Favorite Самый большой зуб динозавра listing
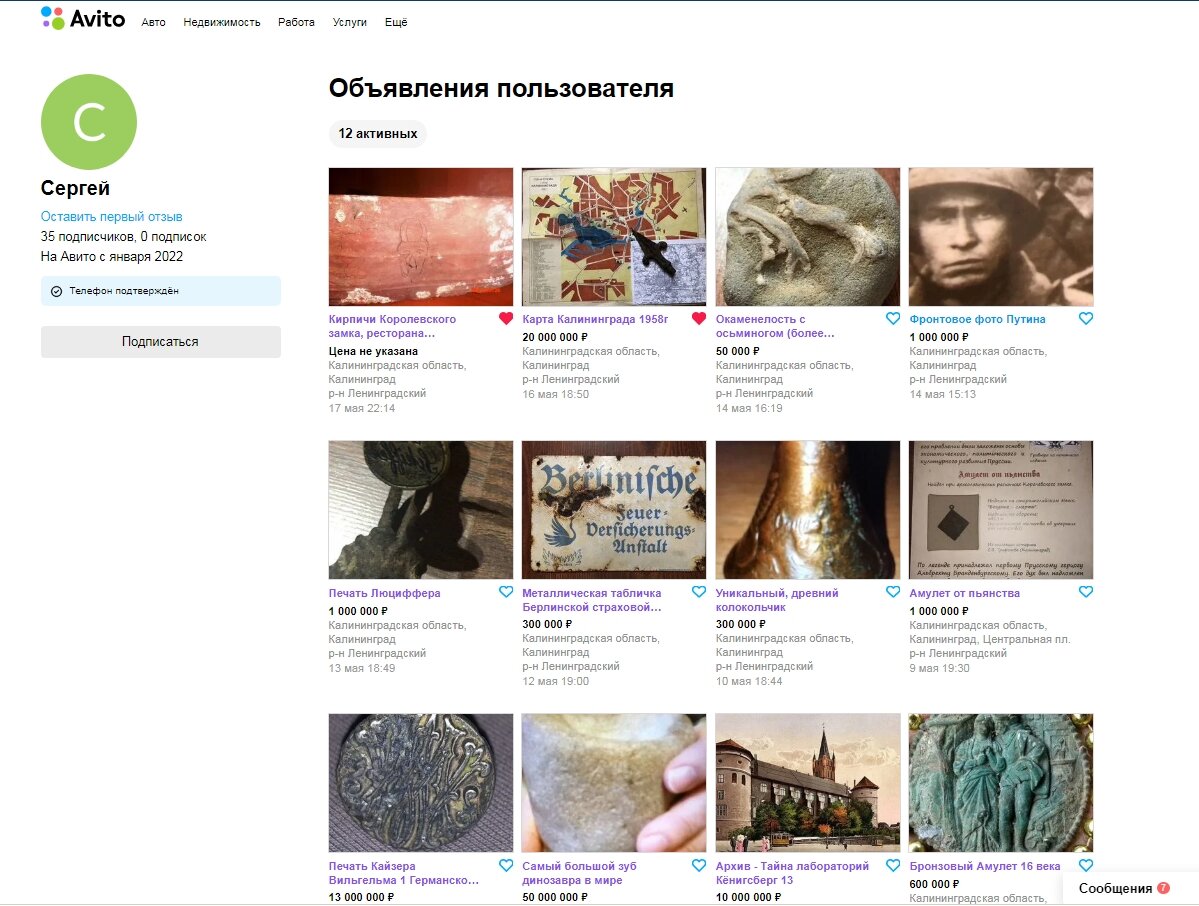Image resolution: width=1199 pixels, height=906 pixels. (698, 865)
